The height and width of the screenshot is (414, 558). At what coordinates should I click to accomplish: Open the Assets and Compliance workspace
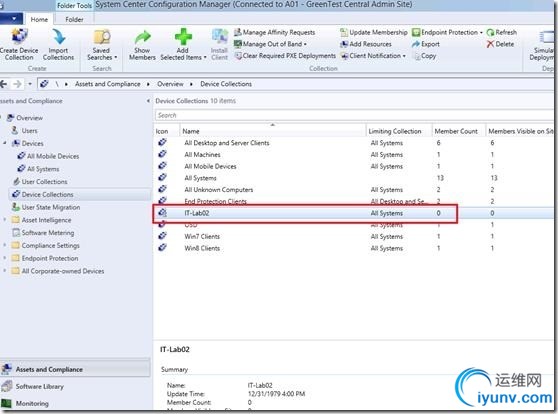pyautogui.click(x=75, y=370)
